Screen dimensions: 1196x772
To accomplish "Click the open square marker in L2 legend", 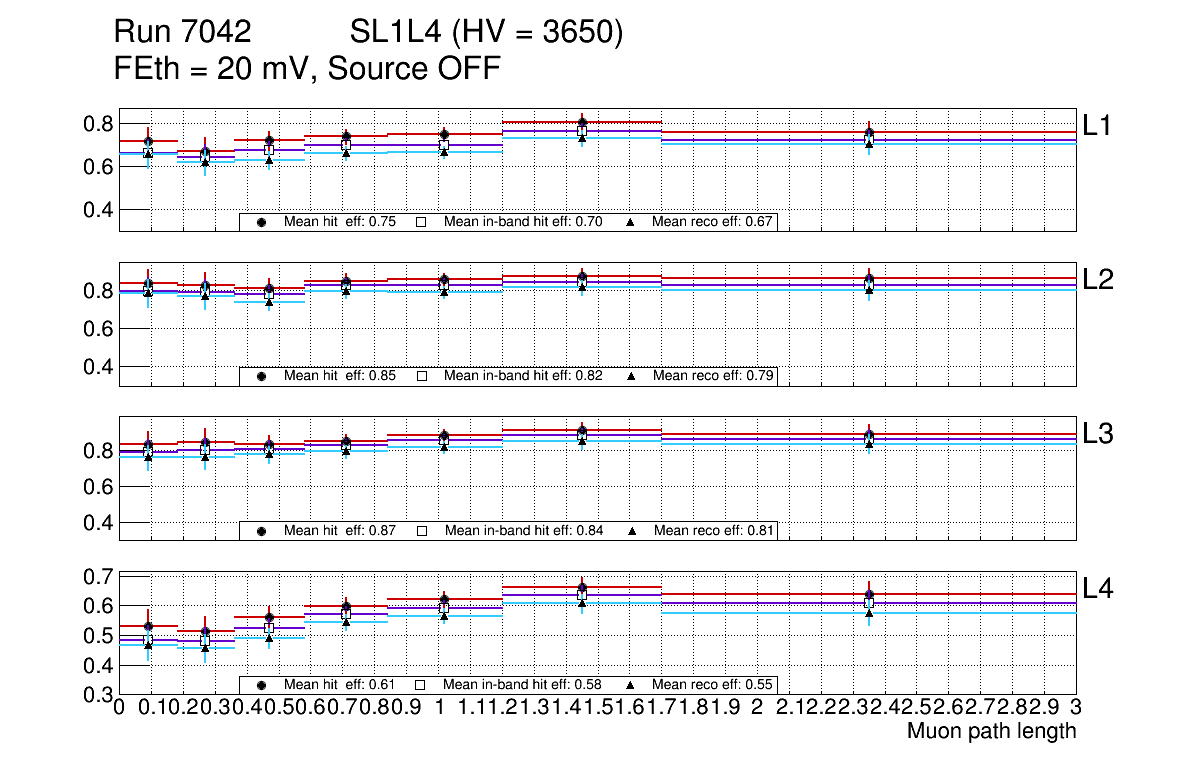I will coord(422,376).
